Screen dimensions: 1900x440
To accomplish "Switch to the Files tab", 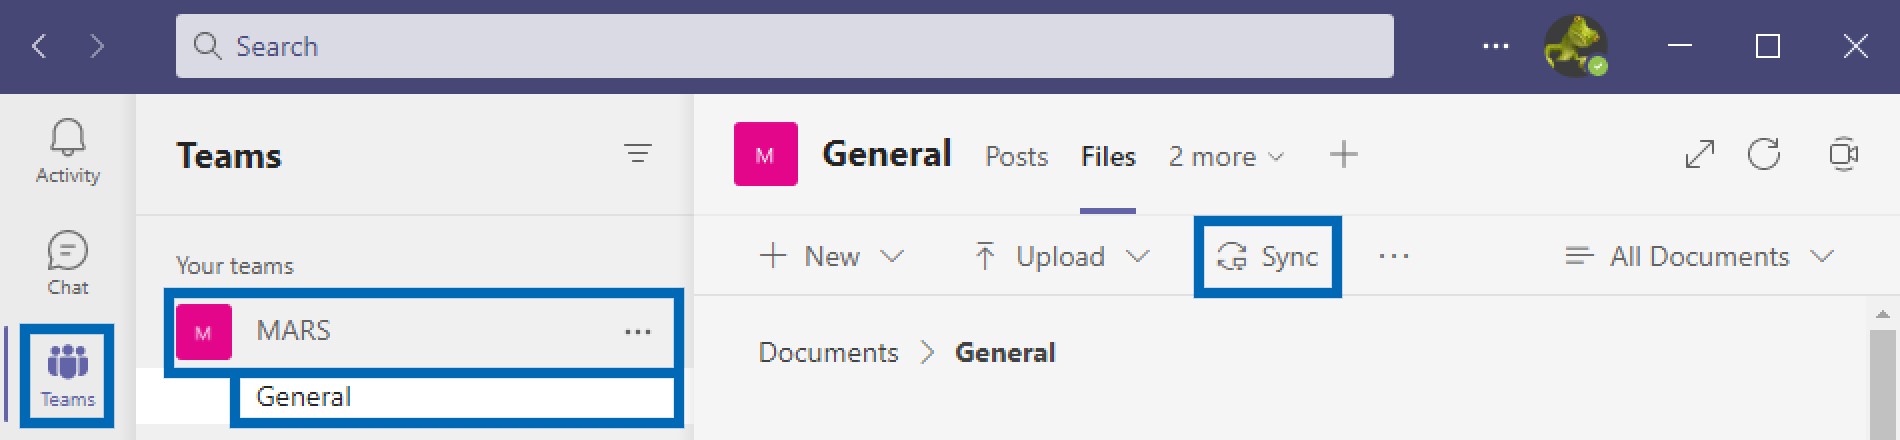I will (x=1108, y=157).
